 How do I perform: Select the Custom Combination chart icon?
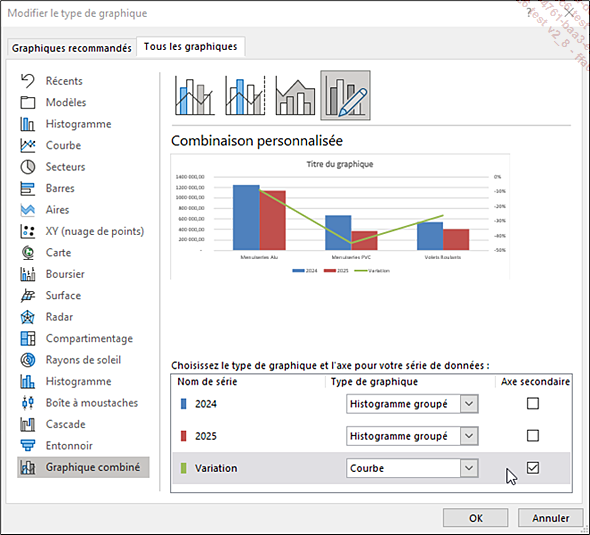345,96
